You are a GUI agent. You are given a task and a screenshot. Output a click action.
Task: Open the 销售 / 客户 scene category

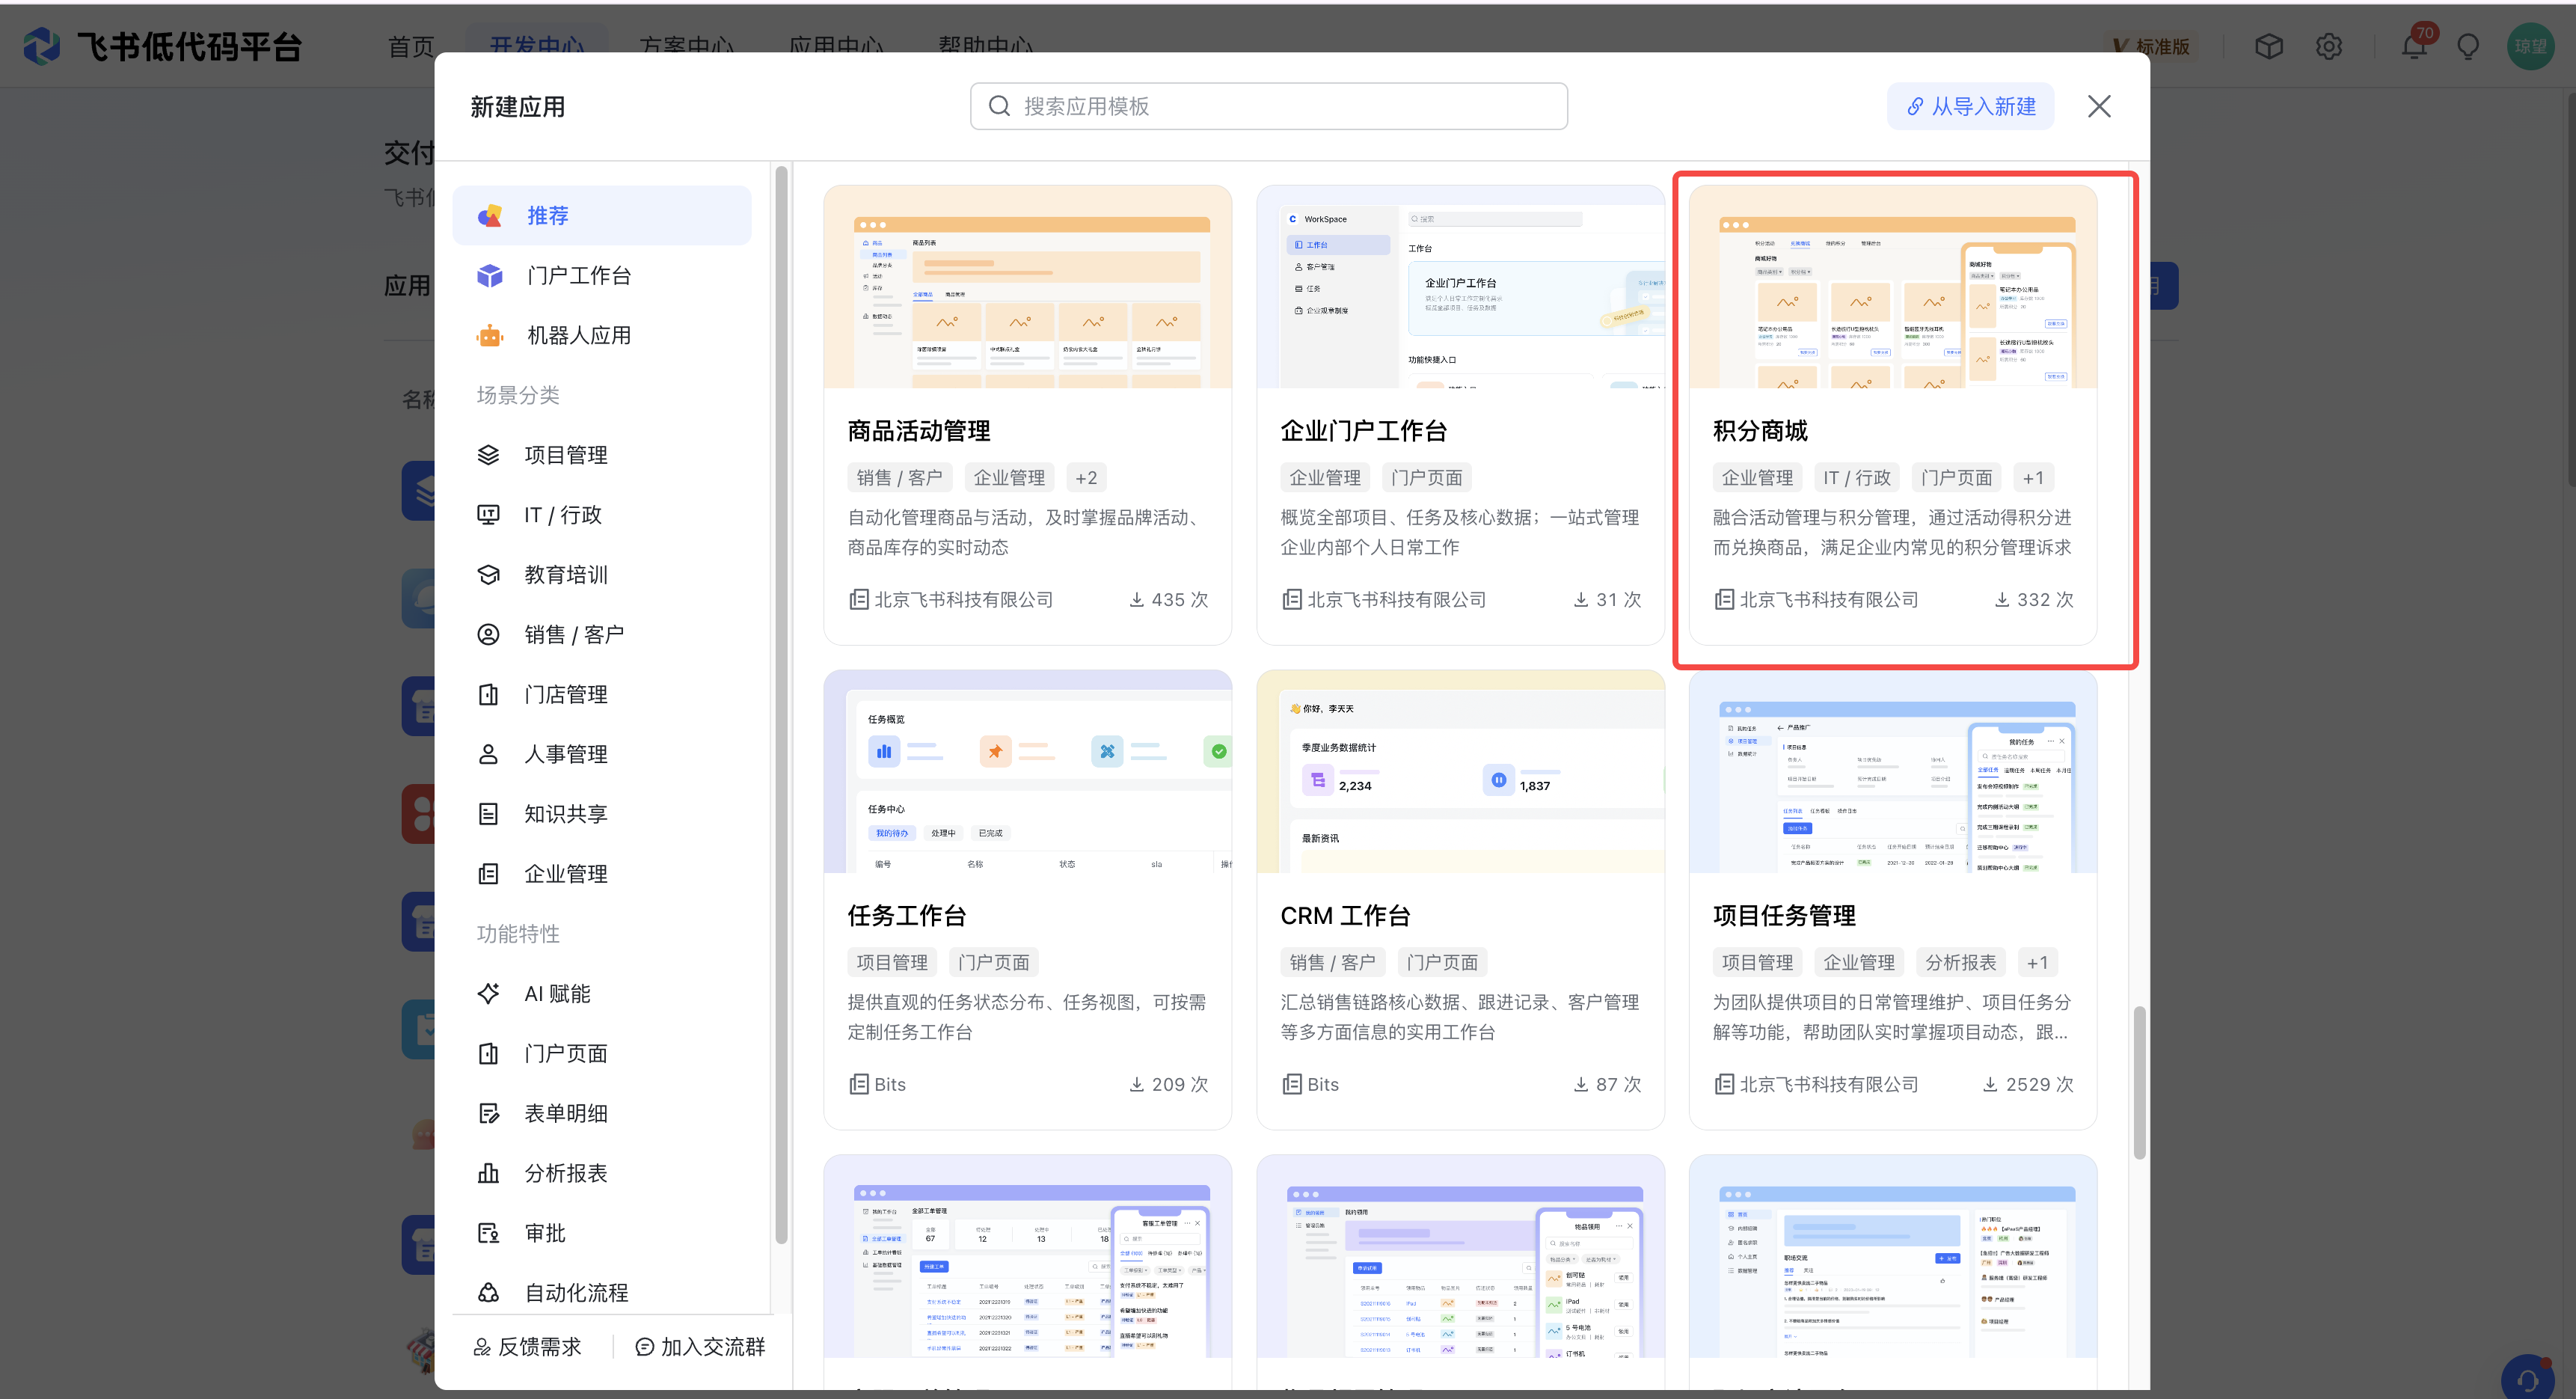tap(602, 635)
